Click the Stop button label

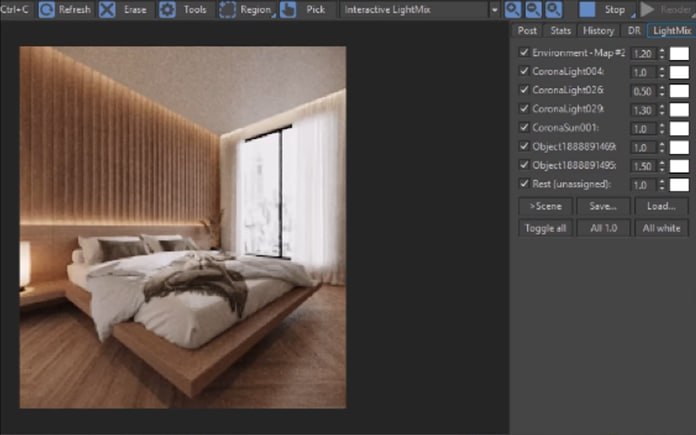point(615,9)
